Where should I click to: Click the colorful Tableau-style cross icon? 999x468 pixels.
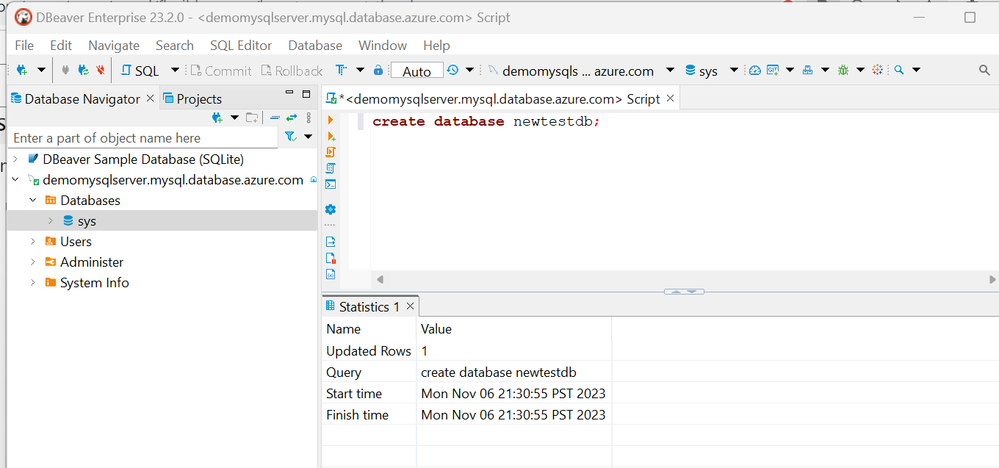click(x=877, y=70)
